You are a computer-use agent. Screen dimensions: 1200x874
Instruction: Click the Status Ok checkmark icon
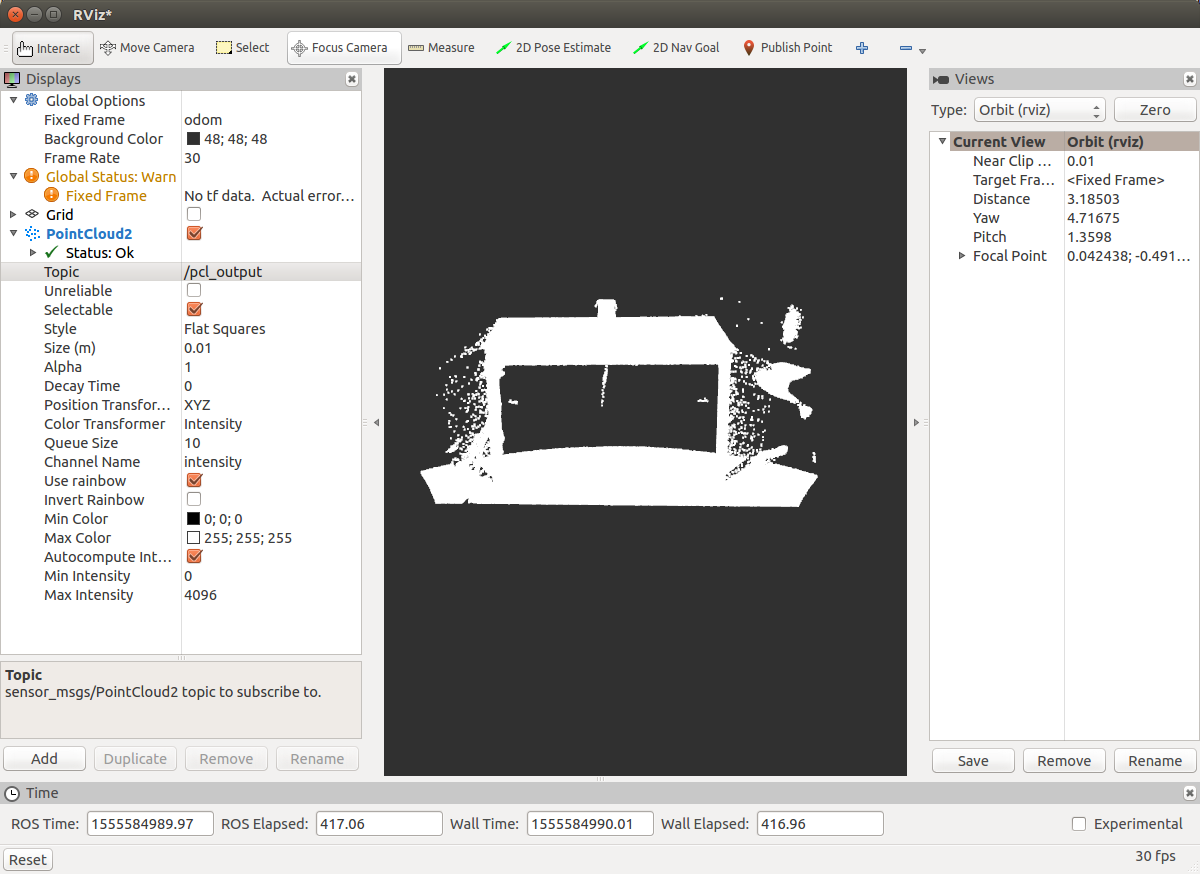pyautogui.click(x=52, y=252)
